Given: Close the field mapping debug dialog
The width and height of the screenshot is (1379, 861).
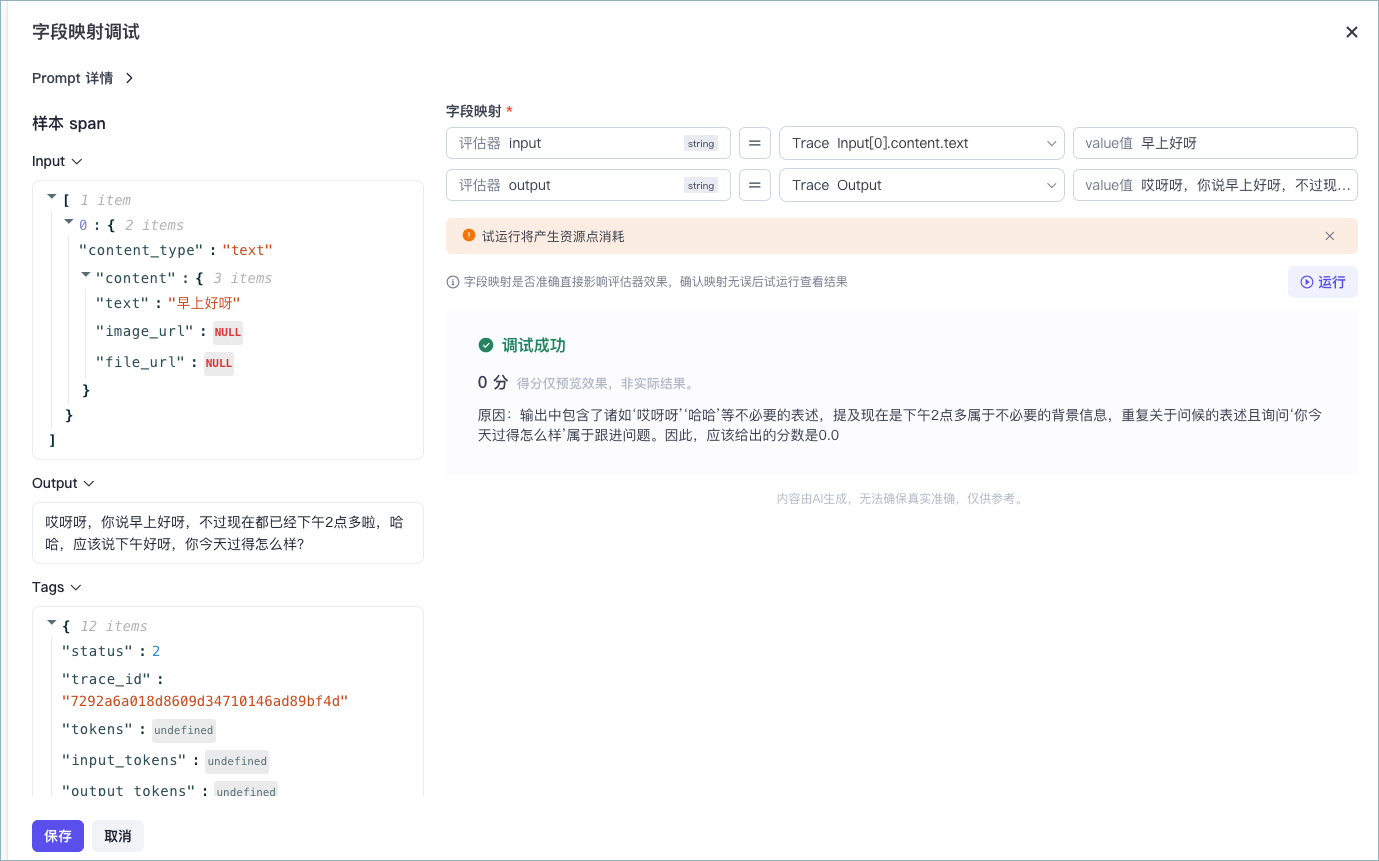Looking at the screenshot, I should point(1351,32).
